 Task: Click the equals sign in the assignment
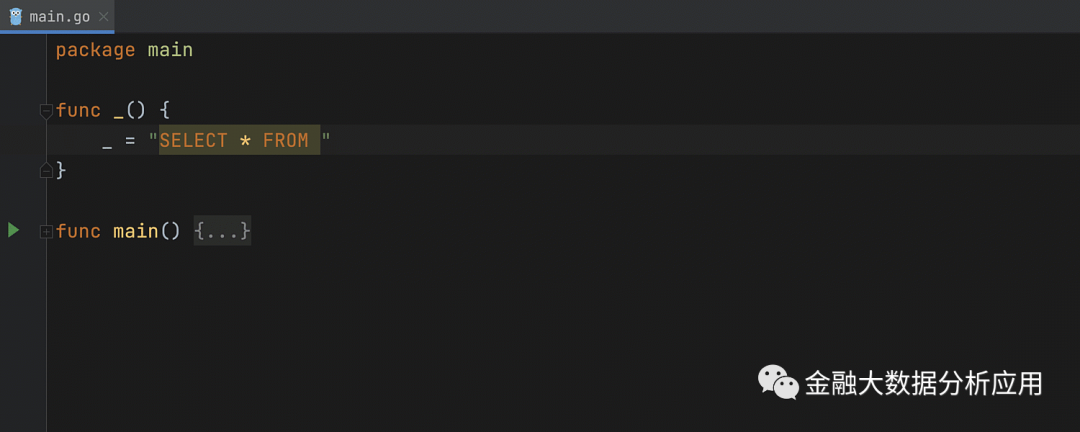(x=130, y=141)
